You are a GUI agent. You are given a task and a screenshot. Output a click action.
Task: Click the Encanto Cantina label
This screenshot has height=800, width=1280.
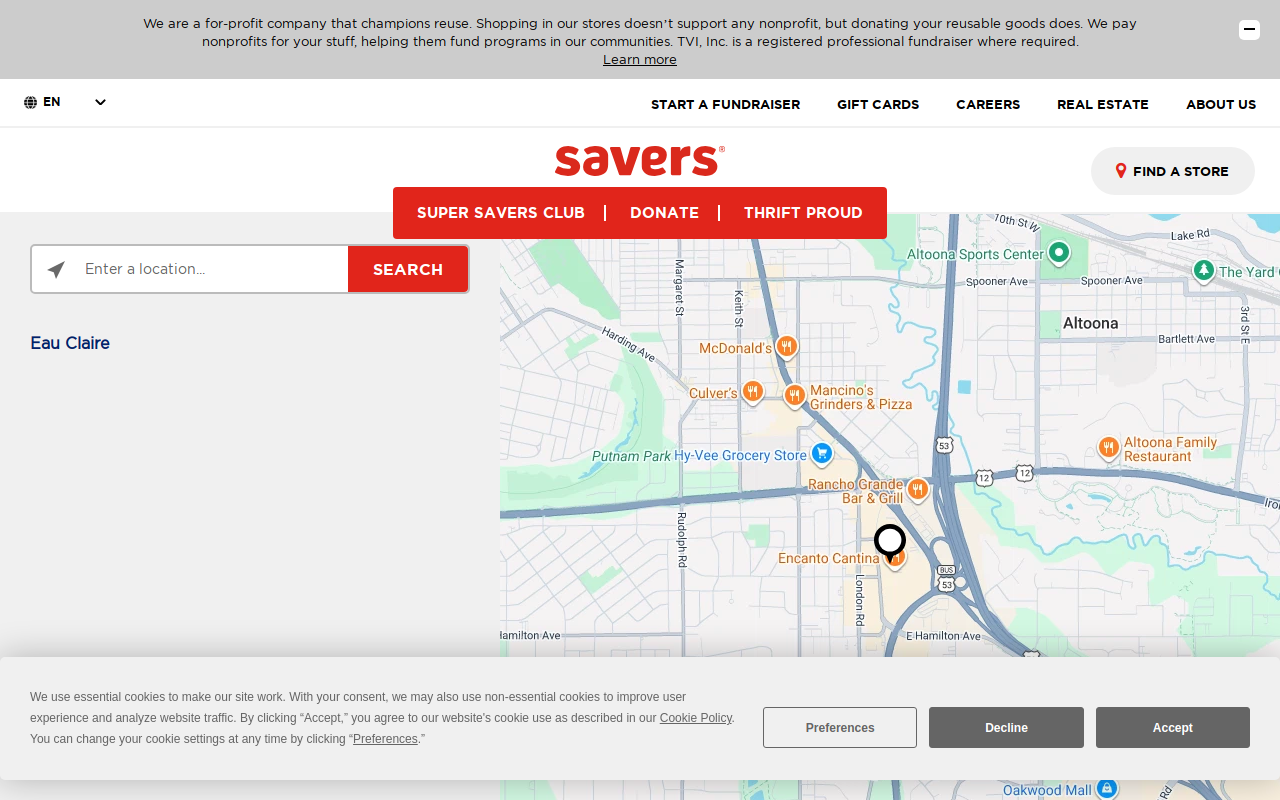(x=828, y=558)
